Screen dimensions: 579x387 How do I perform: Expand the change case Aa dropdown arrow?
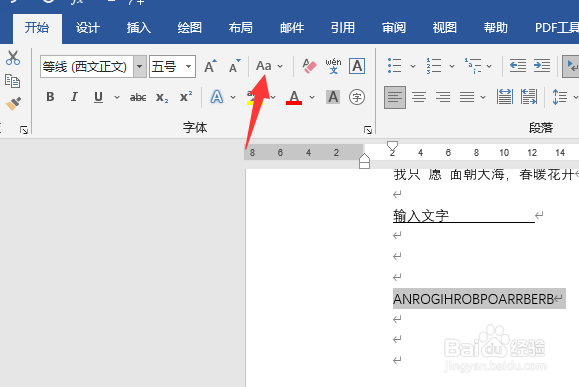(x=280, y=66)
